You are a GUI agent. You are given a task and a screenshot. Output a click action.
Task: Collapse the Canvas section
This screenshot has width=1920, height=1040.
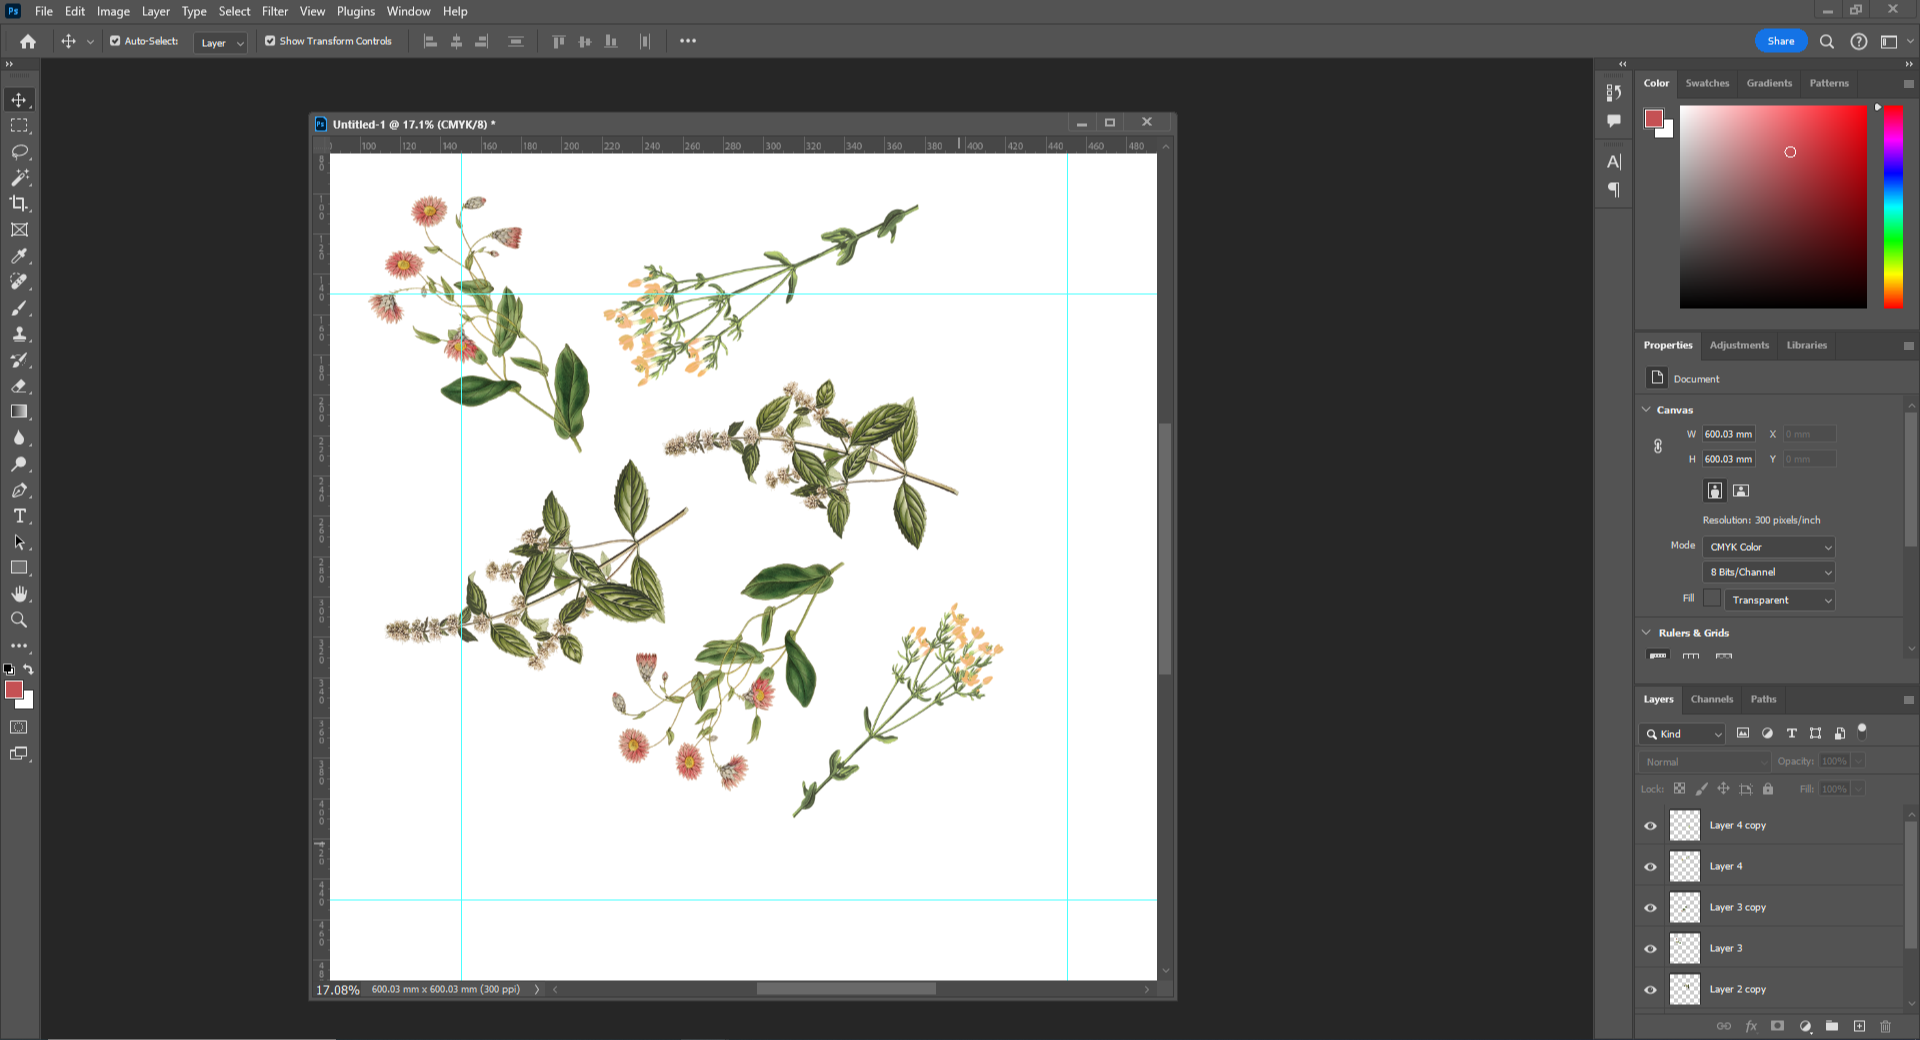tap(1647, 409)
